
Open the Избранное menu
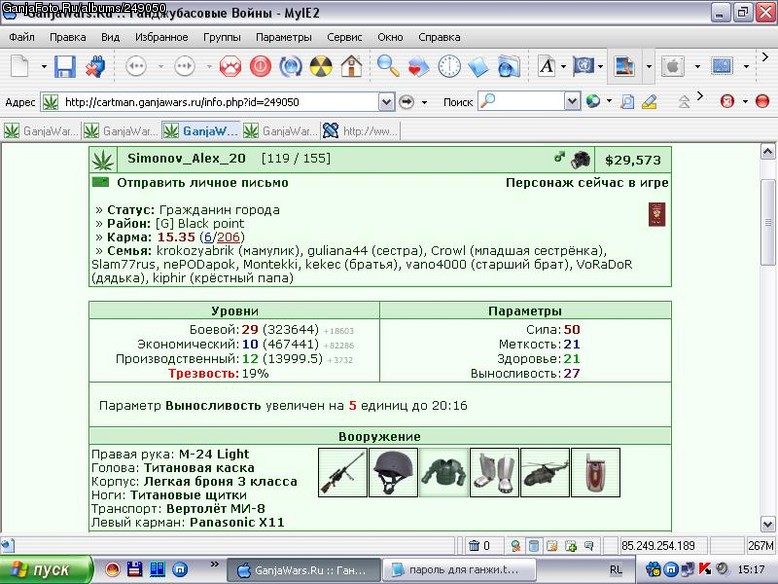point(161,37)
